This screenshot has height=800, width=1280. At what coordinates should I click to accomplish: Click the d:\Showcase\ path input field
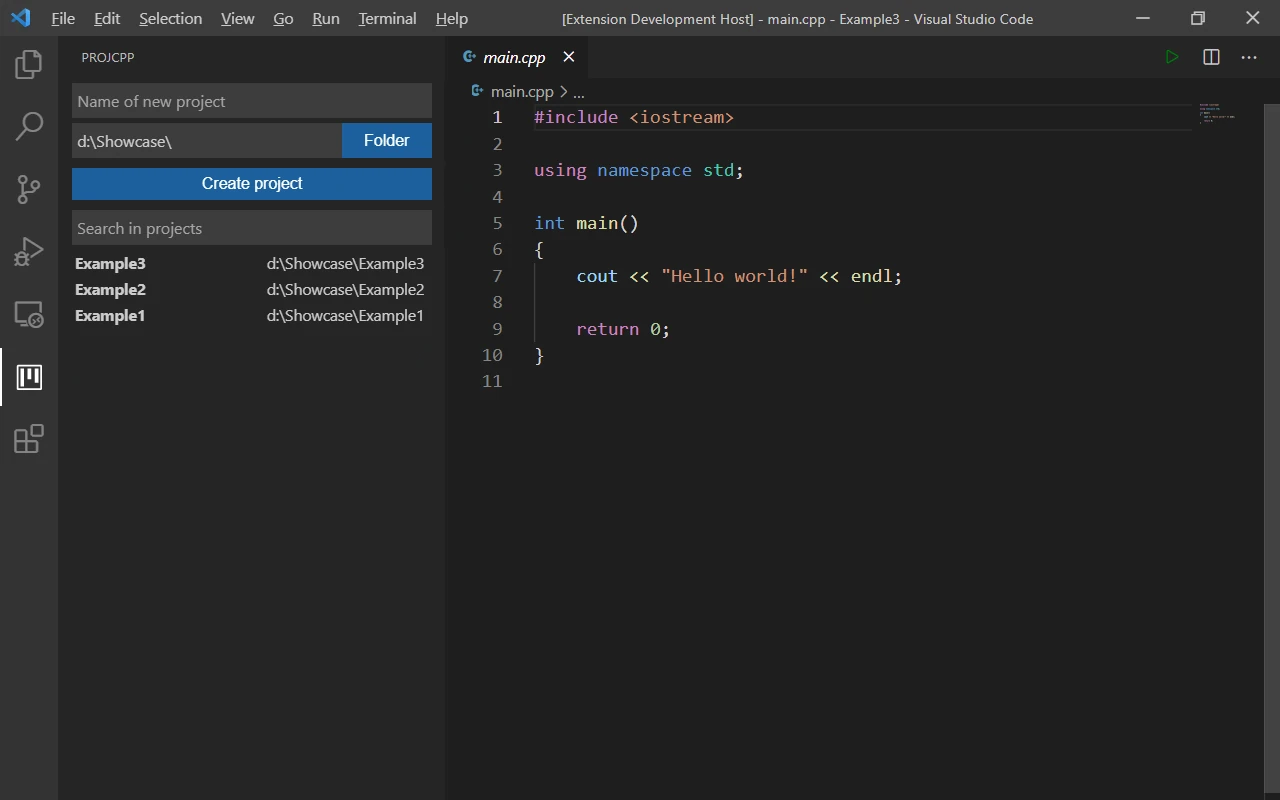[x=207, y=141]
